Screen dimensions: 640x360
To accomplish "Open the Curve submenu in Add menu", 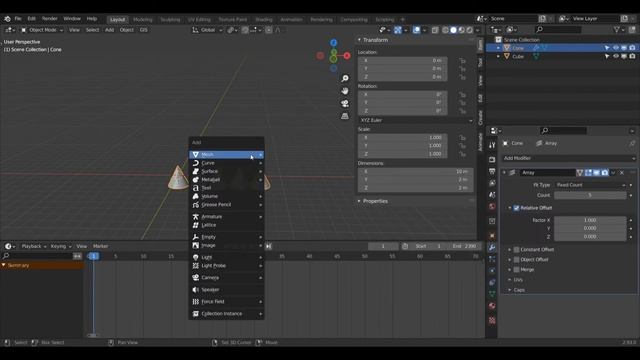I will point(227,163).
